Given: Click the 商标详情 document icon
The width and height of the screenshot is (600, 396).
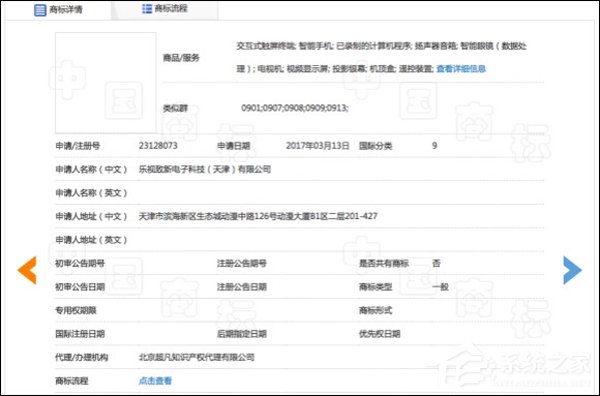Looking at the screenshot, I should 40,10.
